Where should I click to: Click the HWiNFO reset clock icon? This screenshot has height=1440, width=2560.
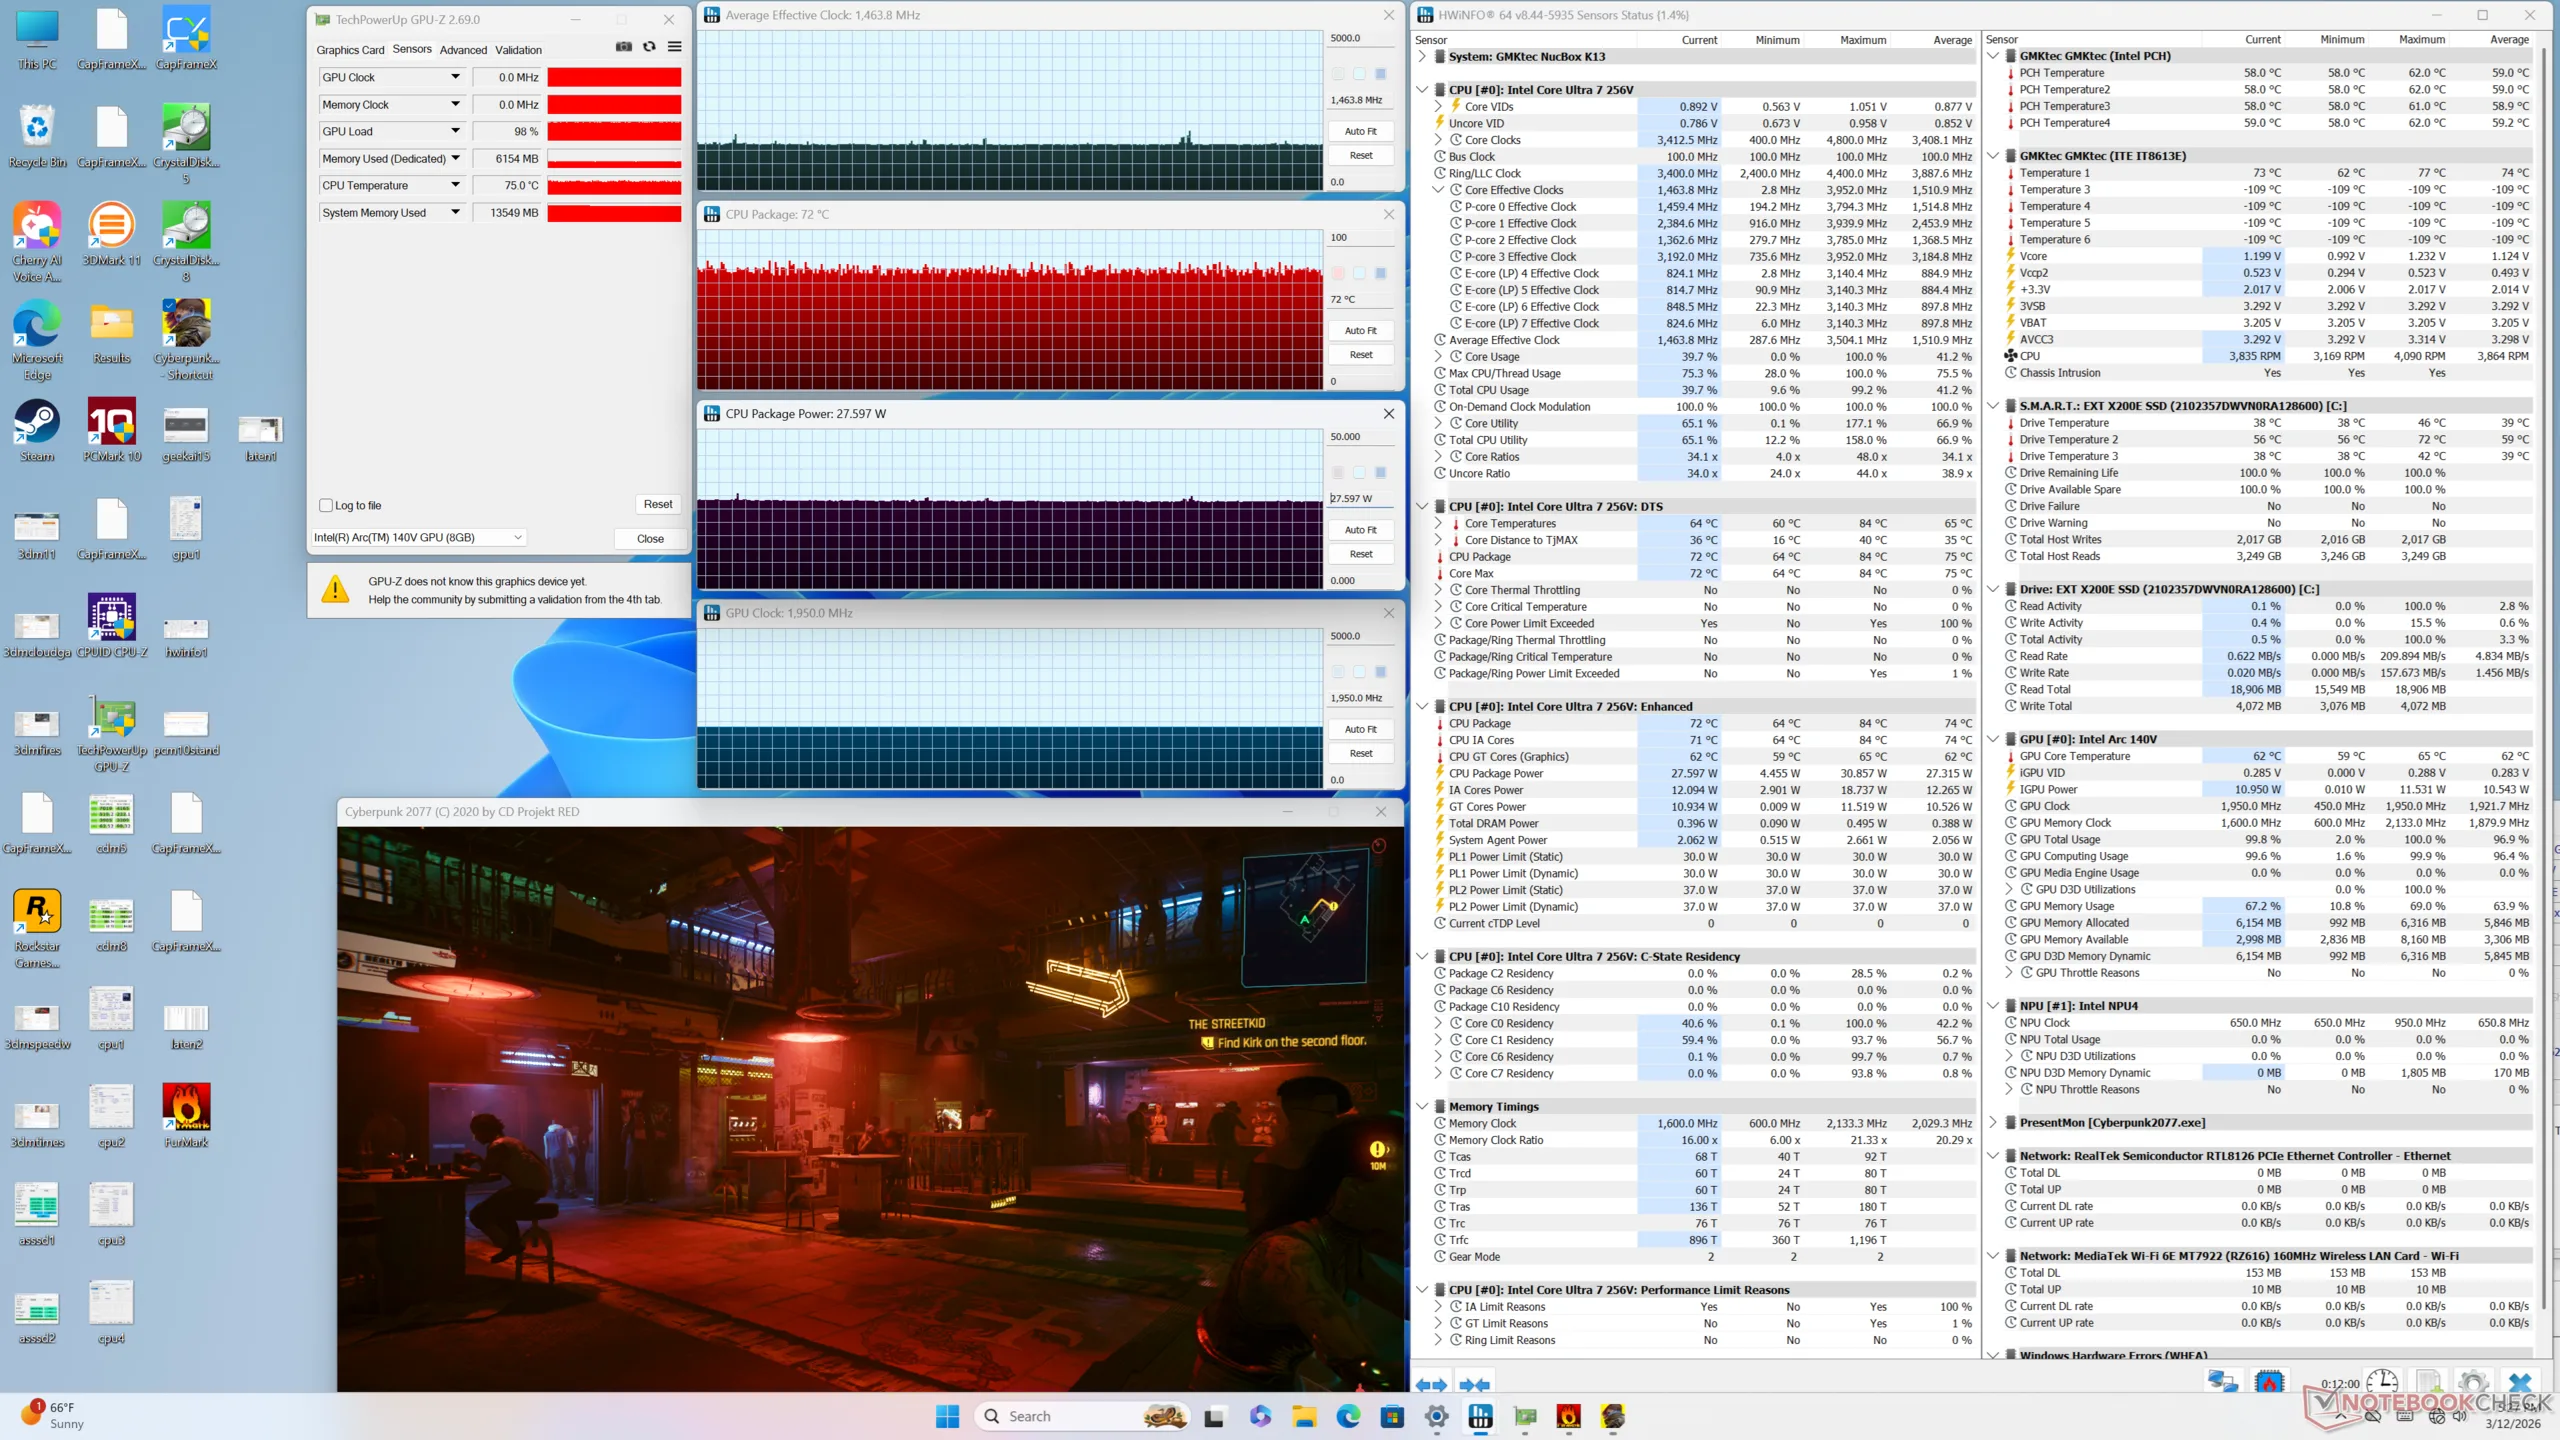click(x=2382, y=1383)
